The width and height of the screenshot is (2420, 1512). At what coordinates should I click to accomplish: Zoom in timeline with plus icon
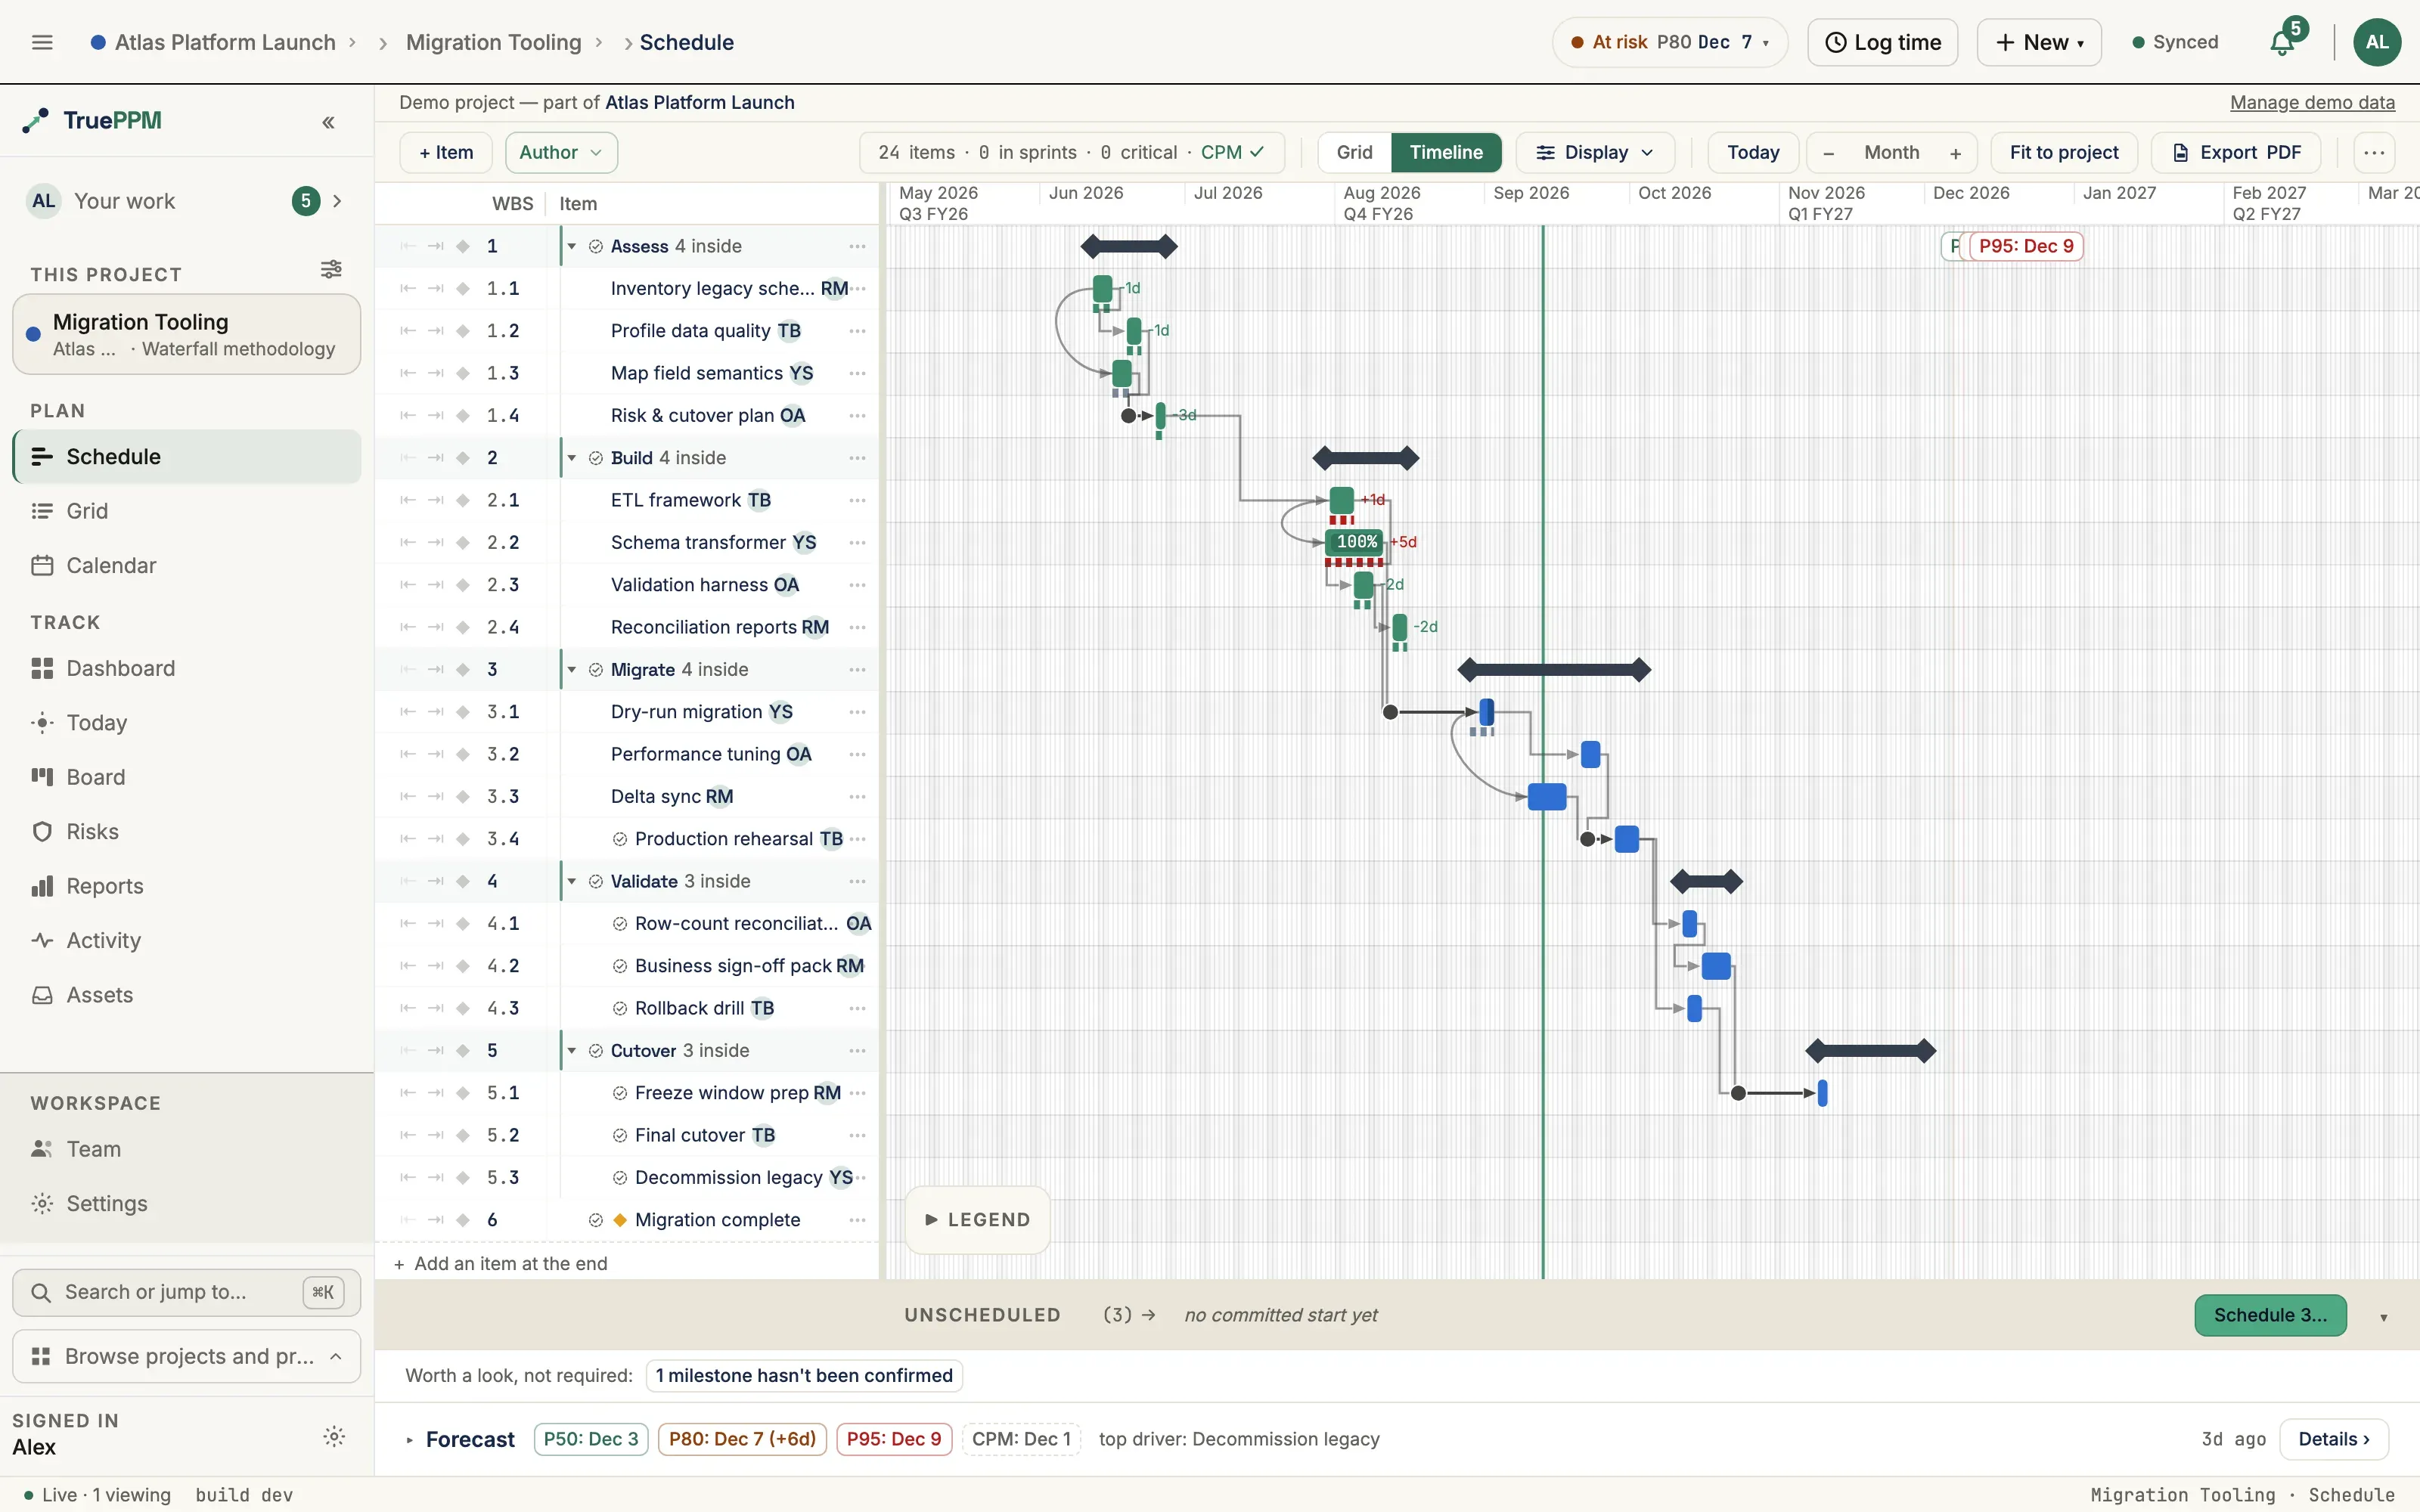click(1956, 153)
